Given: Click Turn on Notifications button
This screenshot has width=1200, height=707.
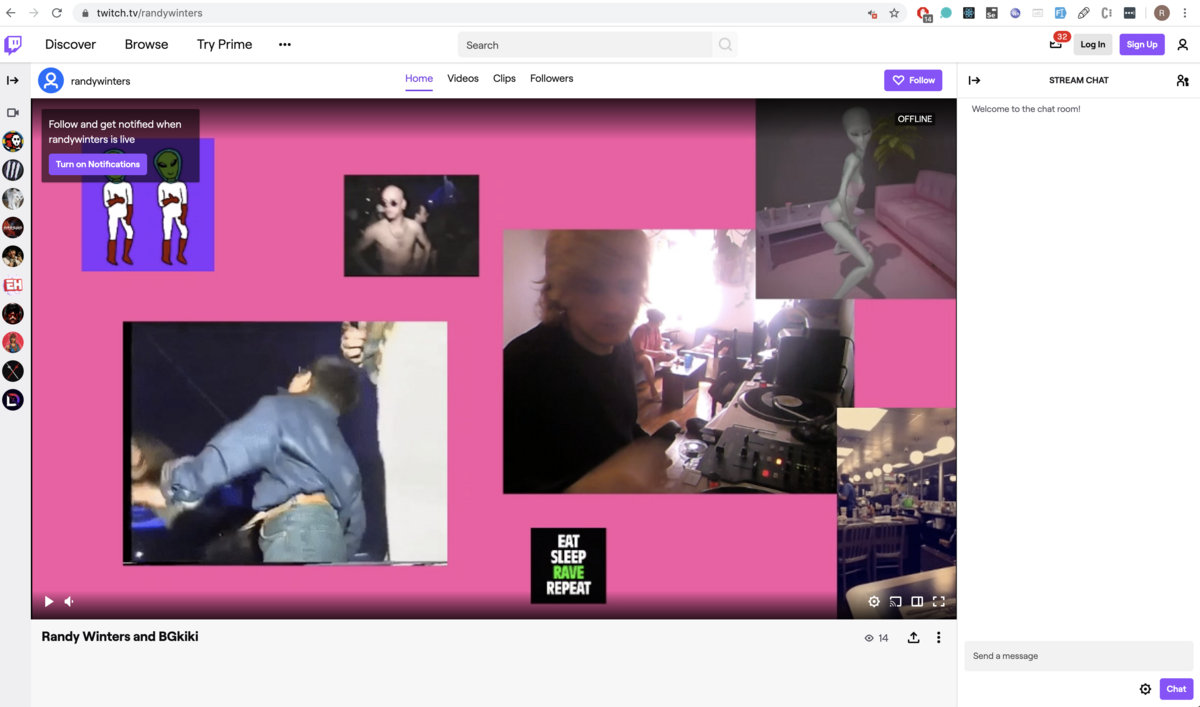Looking at the screenshot, I should click(98, 164).
